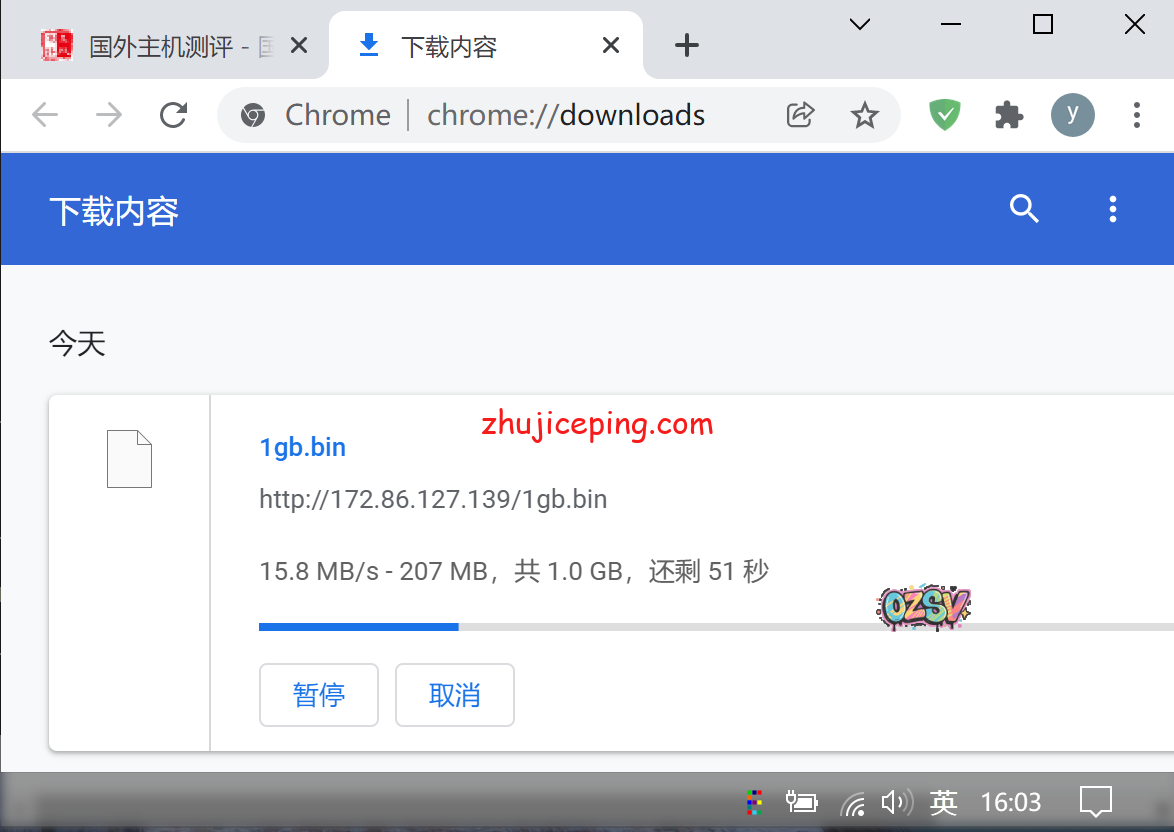The image size is (1174, 832).
Task: Bookmark this page with the star icon
Action: coord(864,116)
